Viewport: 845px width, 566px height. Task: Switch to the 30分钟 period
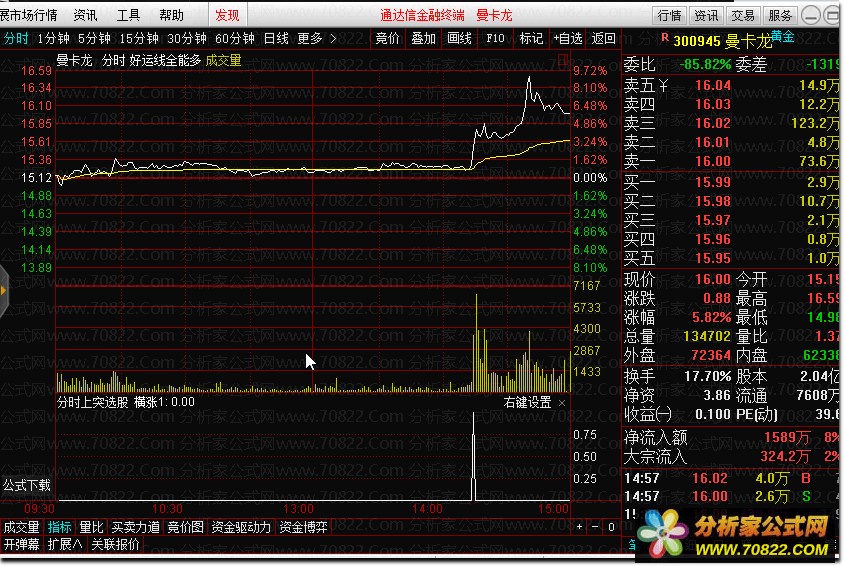tap(187, 38)
